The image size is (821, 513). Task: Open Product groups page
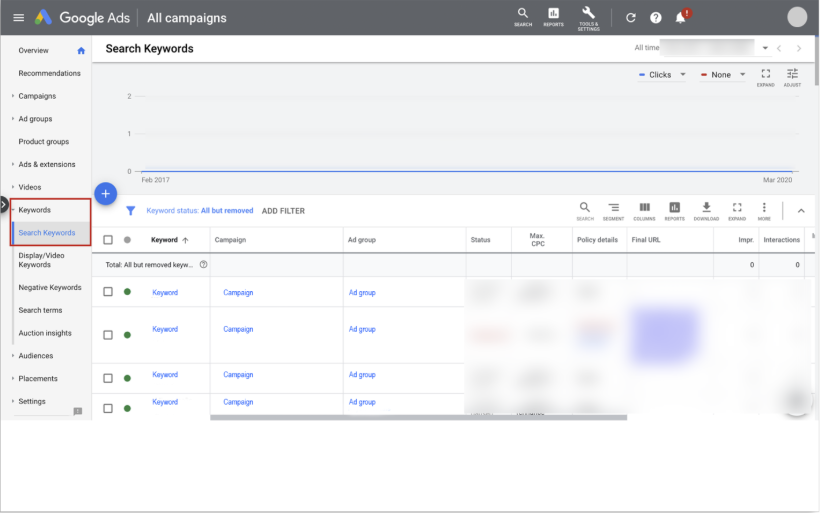point(44,142)
